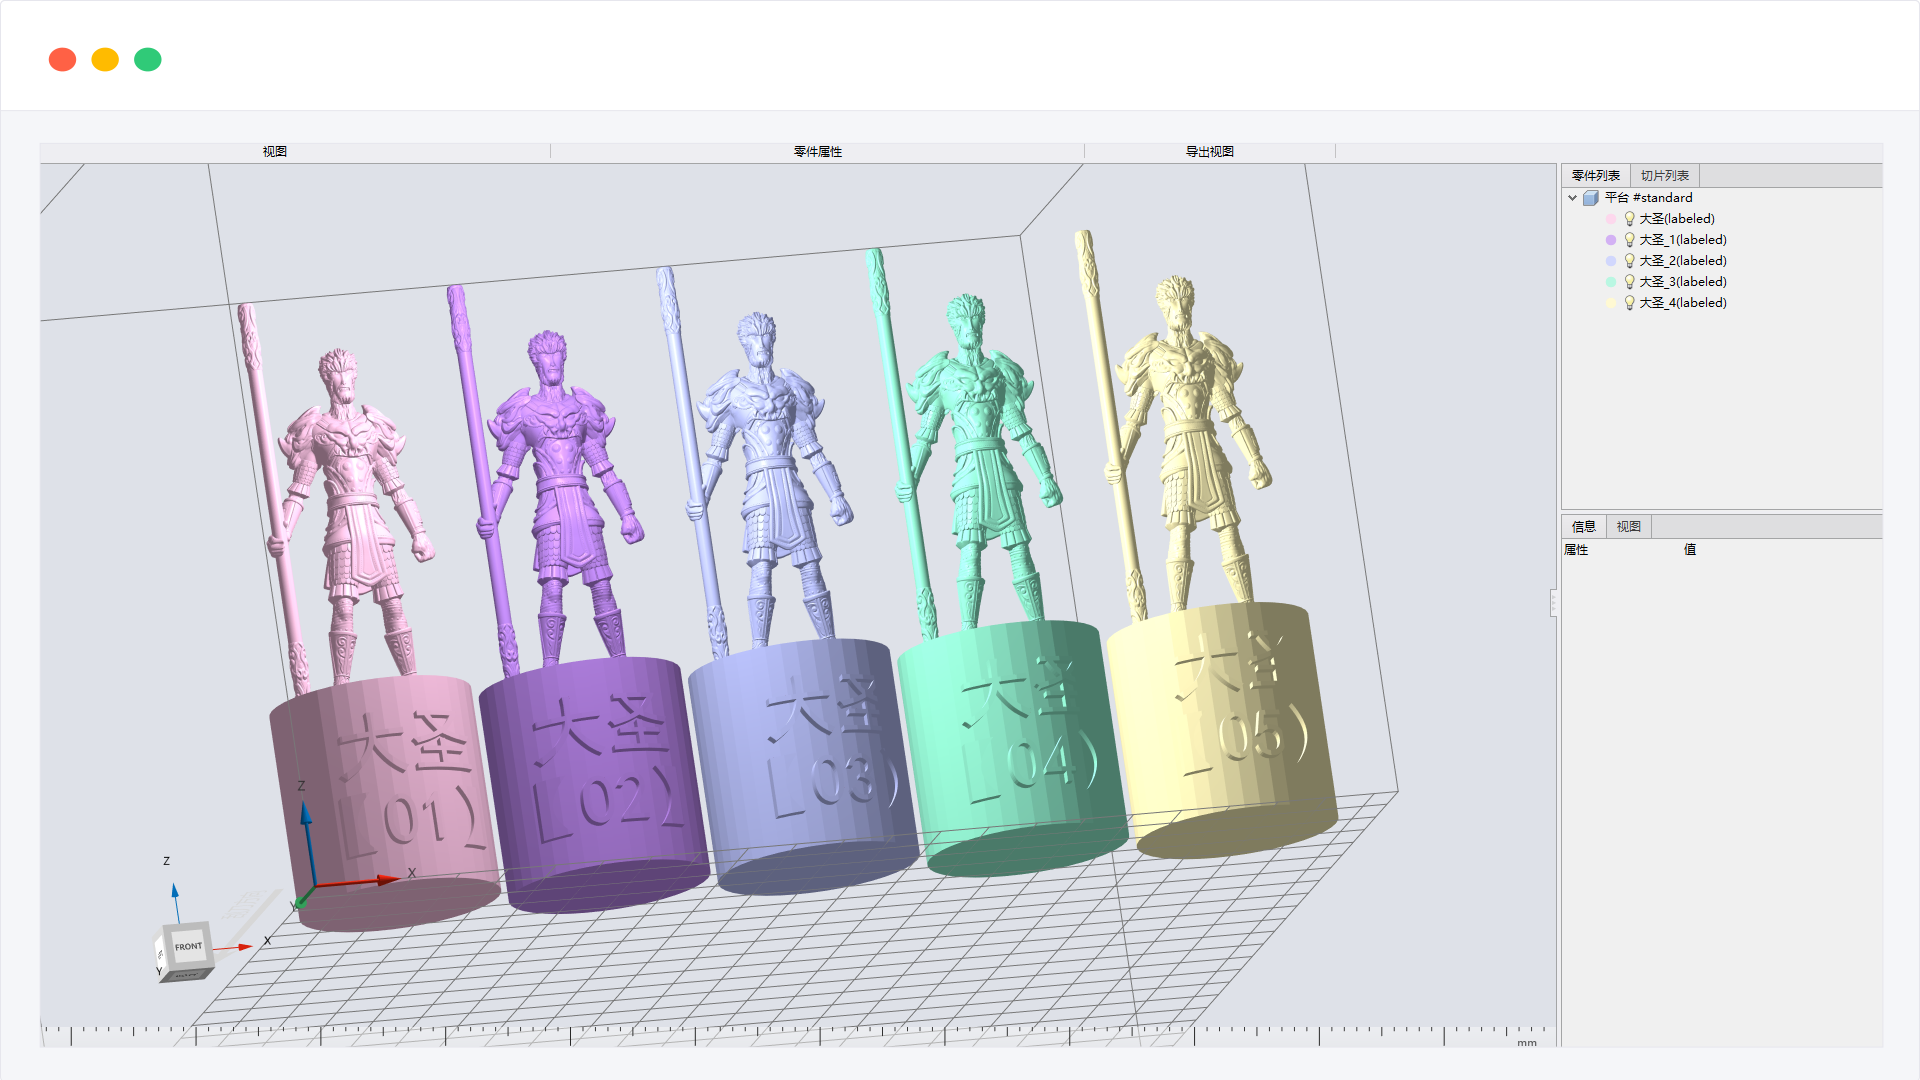1920x1080 pixels.
Task: Open the 导出视图 toolbar section
Action: pos(1210,152)
